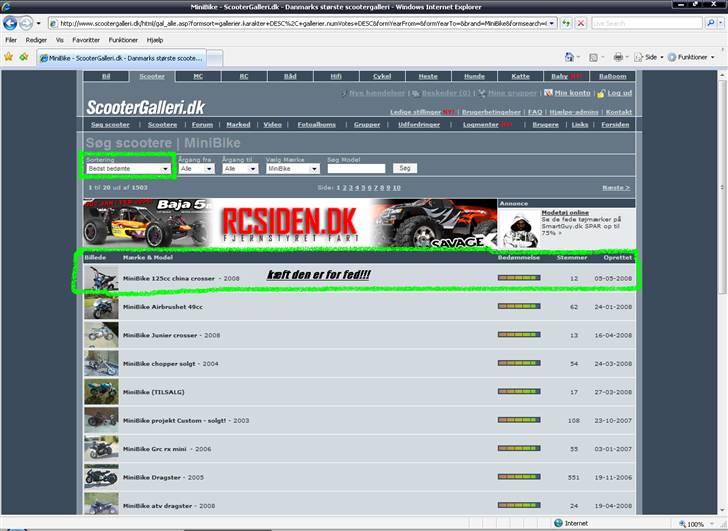Click the Home page icon
The width and height of the screenshot is (728, 531).
[569, 57]
